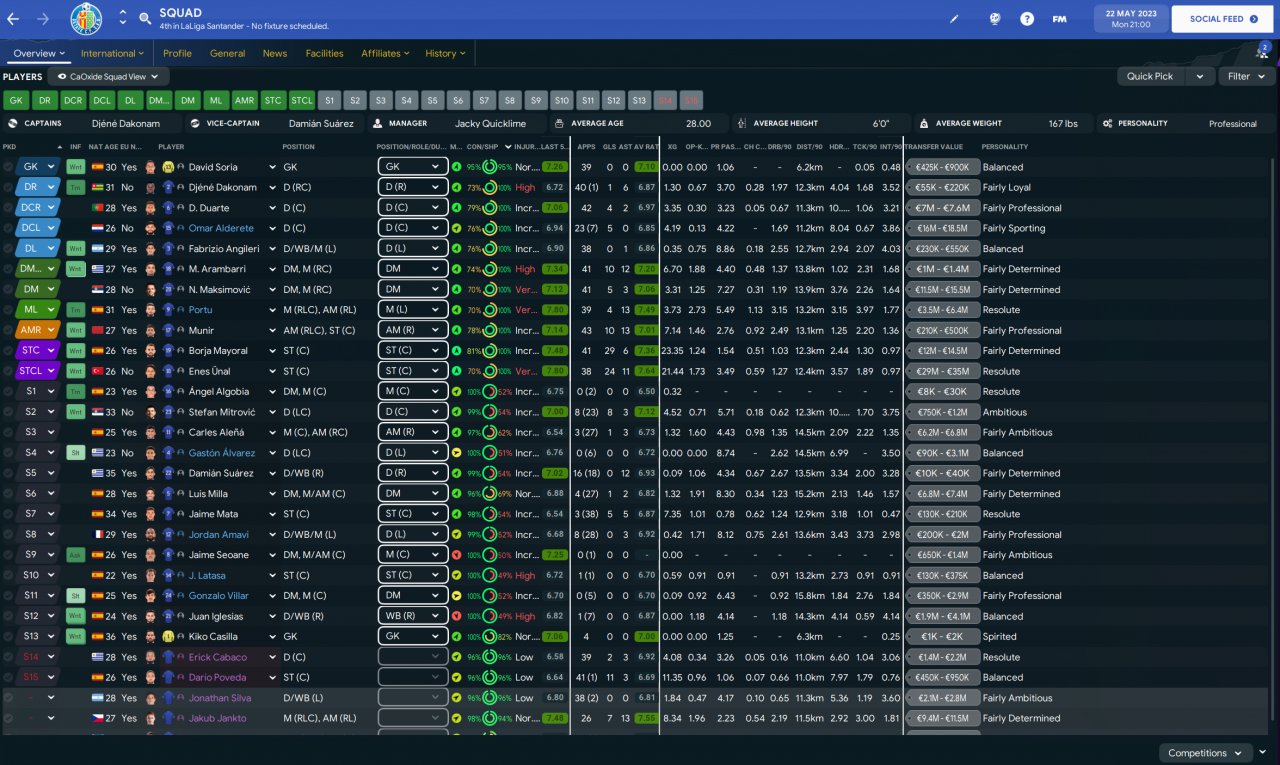Expand the Filter dropdown
The image size is (1280, 765).
tap(1246, 76)
